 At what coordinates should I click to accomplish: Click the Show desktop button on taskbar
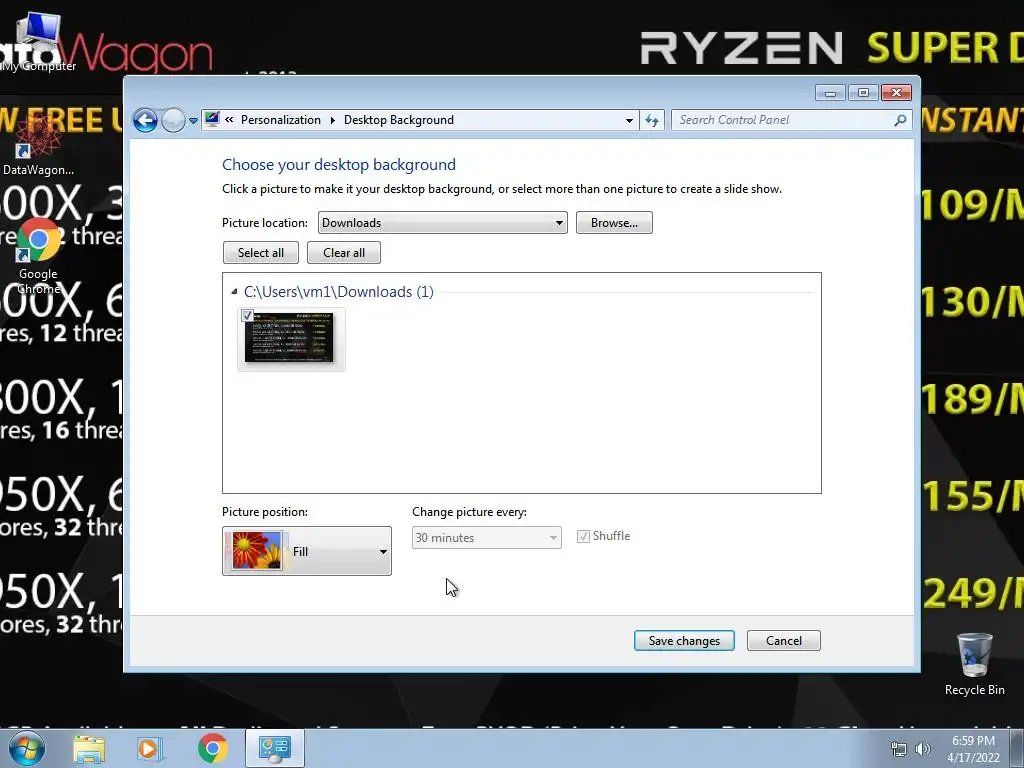tap(1017, 748)
